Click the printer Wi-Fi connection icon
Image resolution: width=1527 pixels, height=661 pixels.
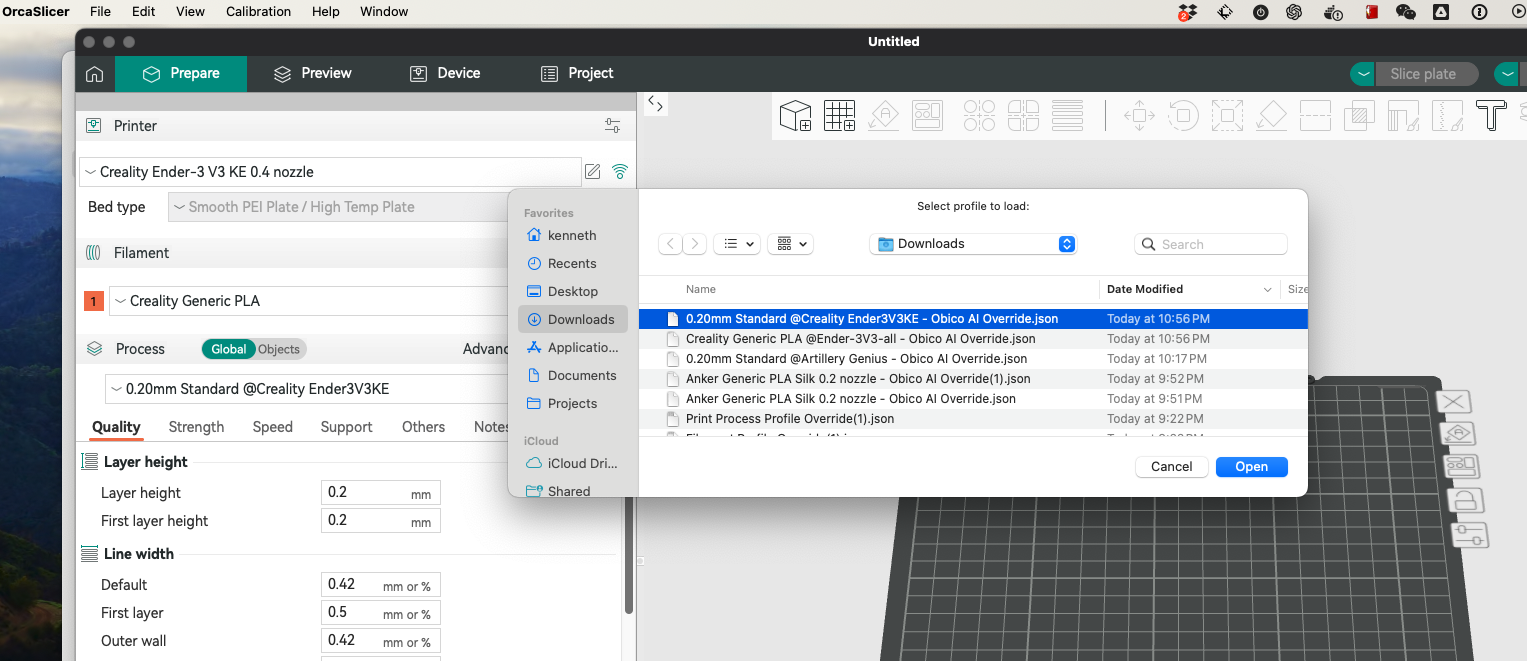(620, 171)
